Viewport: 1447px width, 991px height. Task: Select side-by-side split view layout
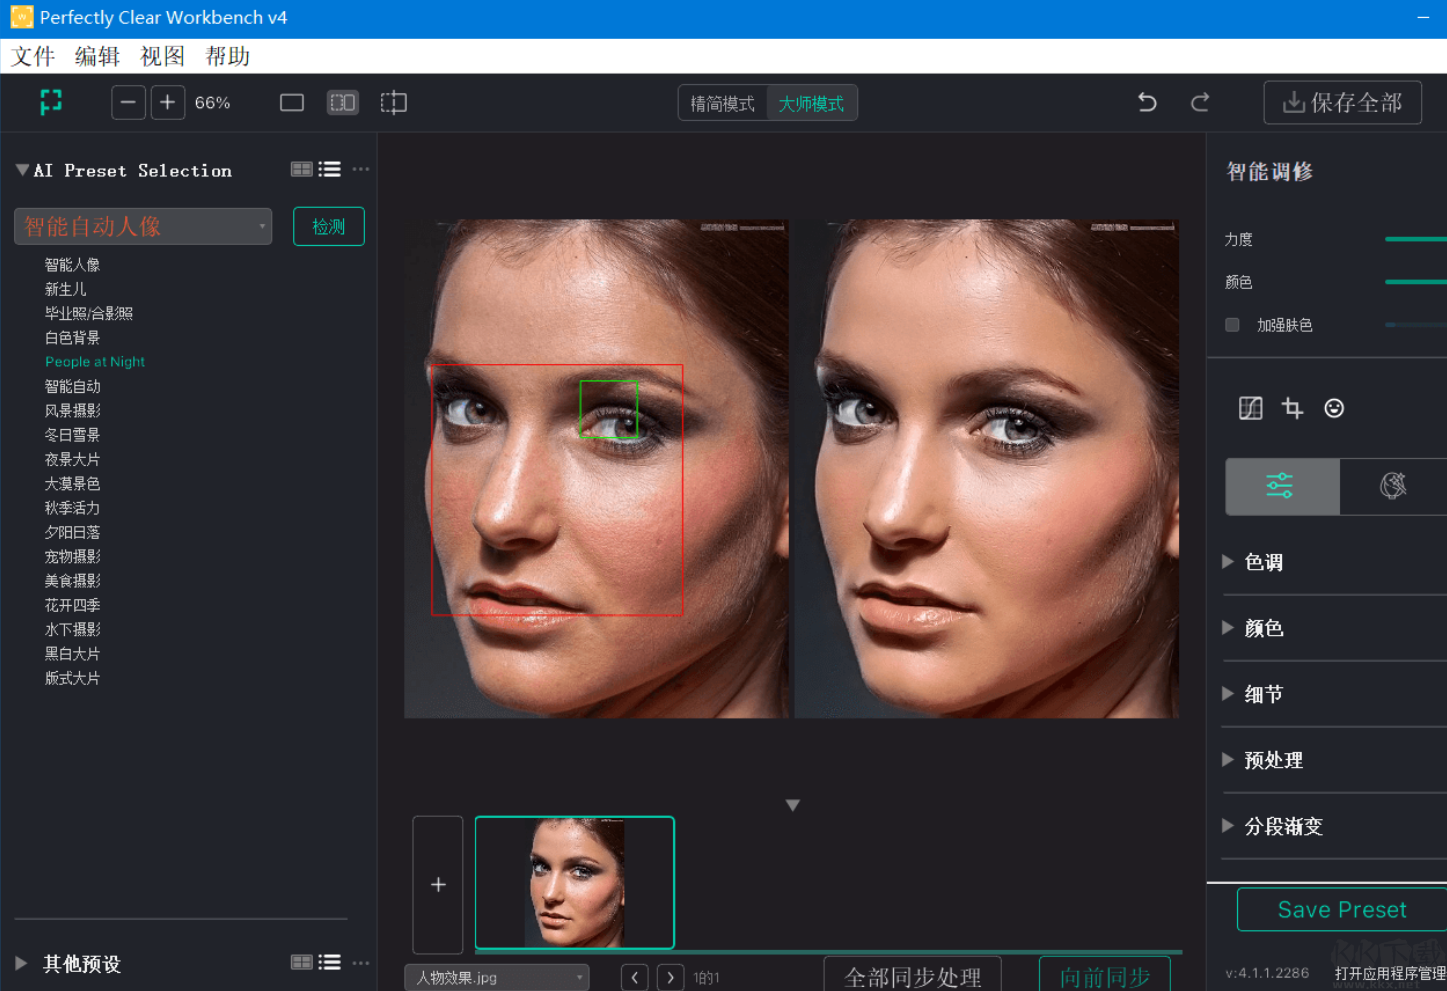tap(343, 103)
